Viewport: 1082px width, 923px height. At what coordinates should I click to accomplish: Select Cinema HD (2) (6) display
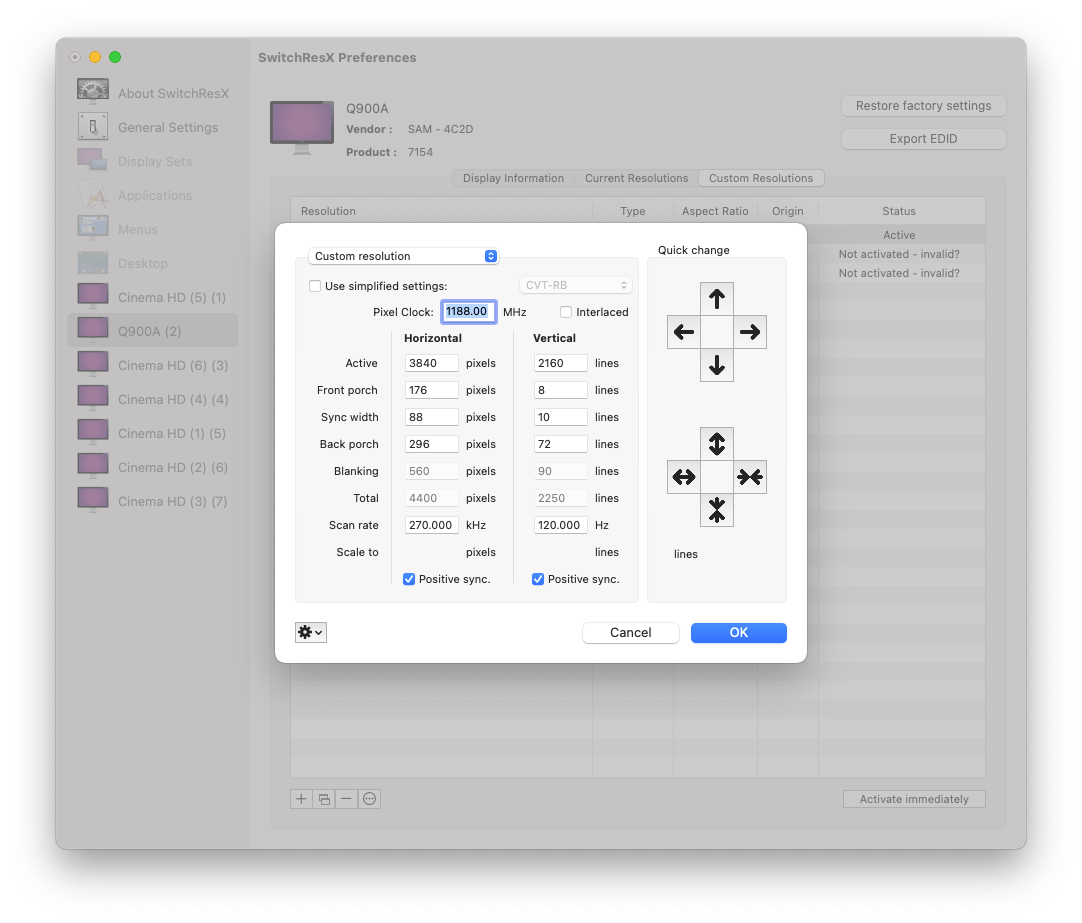click(x=153, y=467)
